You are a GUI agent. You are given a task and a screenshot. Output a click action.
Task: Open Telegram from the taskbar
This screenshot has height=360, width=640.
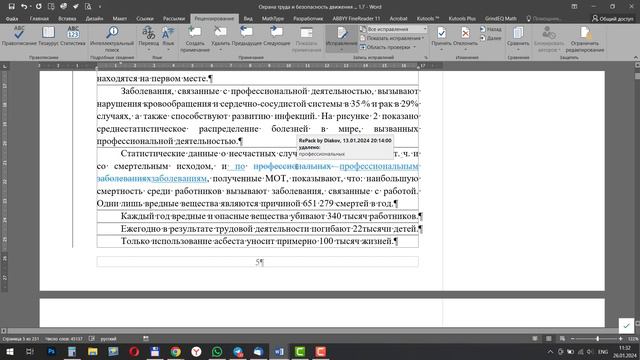click(238, 351)
